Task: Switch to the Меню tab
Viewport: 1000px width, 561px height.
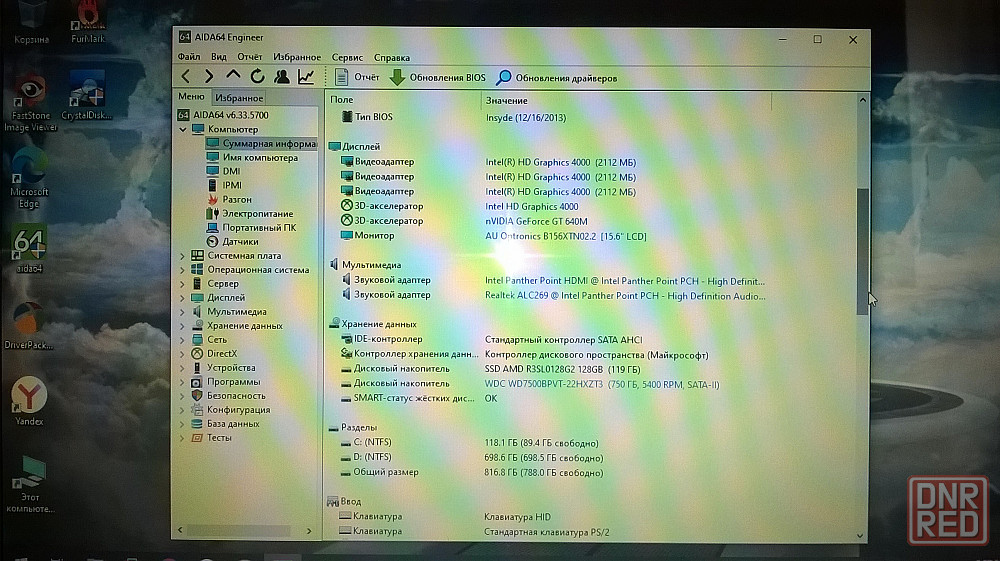Action: 191,96
